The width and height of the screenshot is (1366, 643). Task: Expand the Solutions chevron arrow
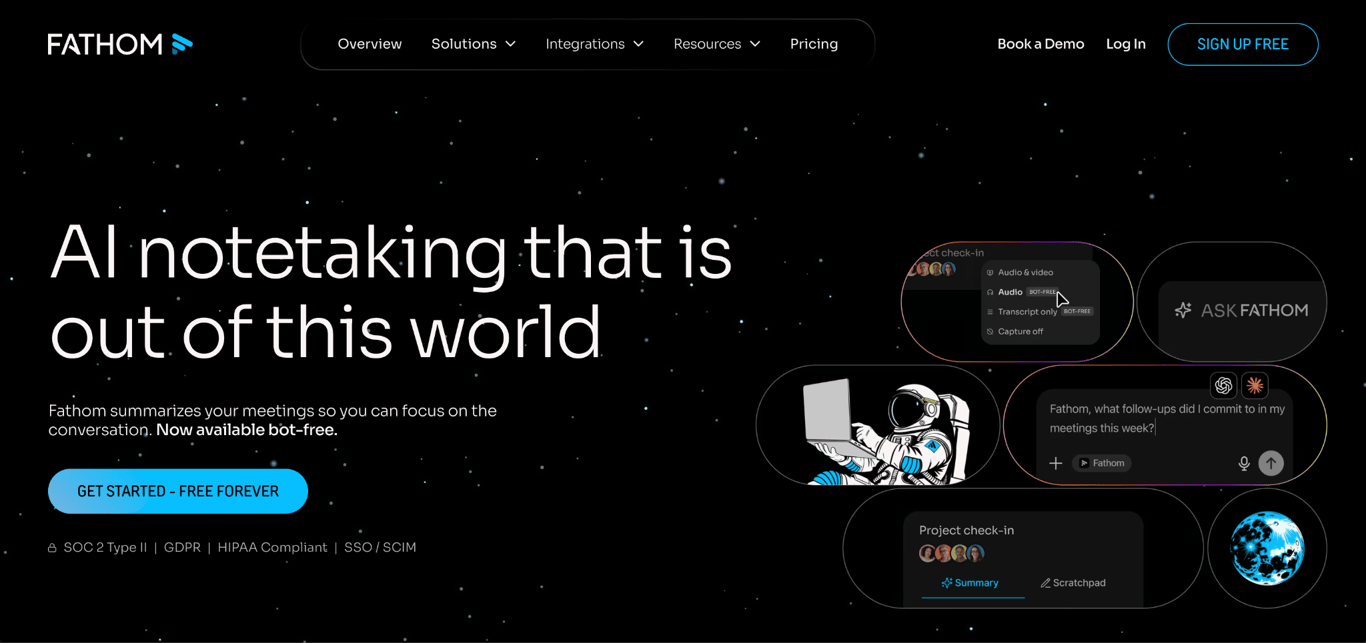tap(510, 44)
